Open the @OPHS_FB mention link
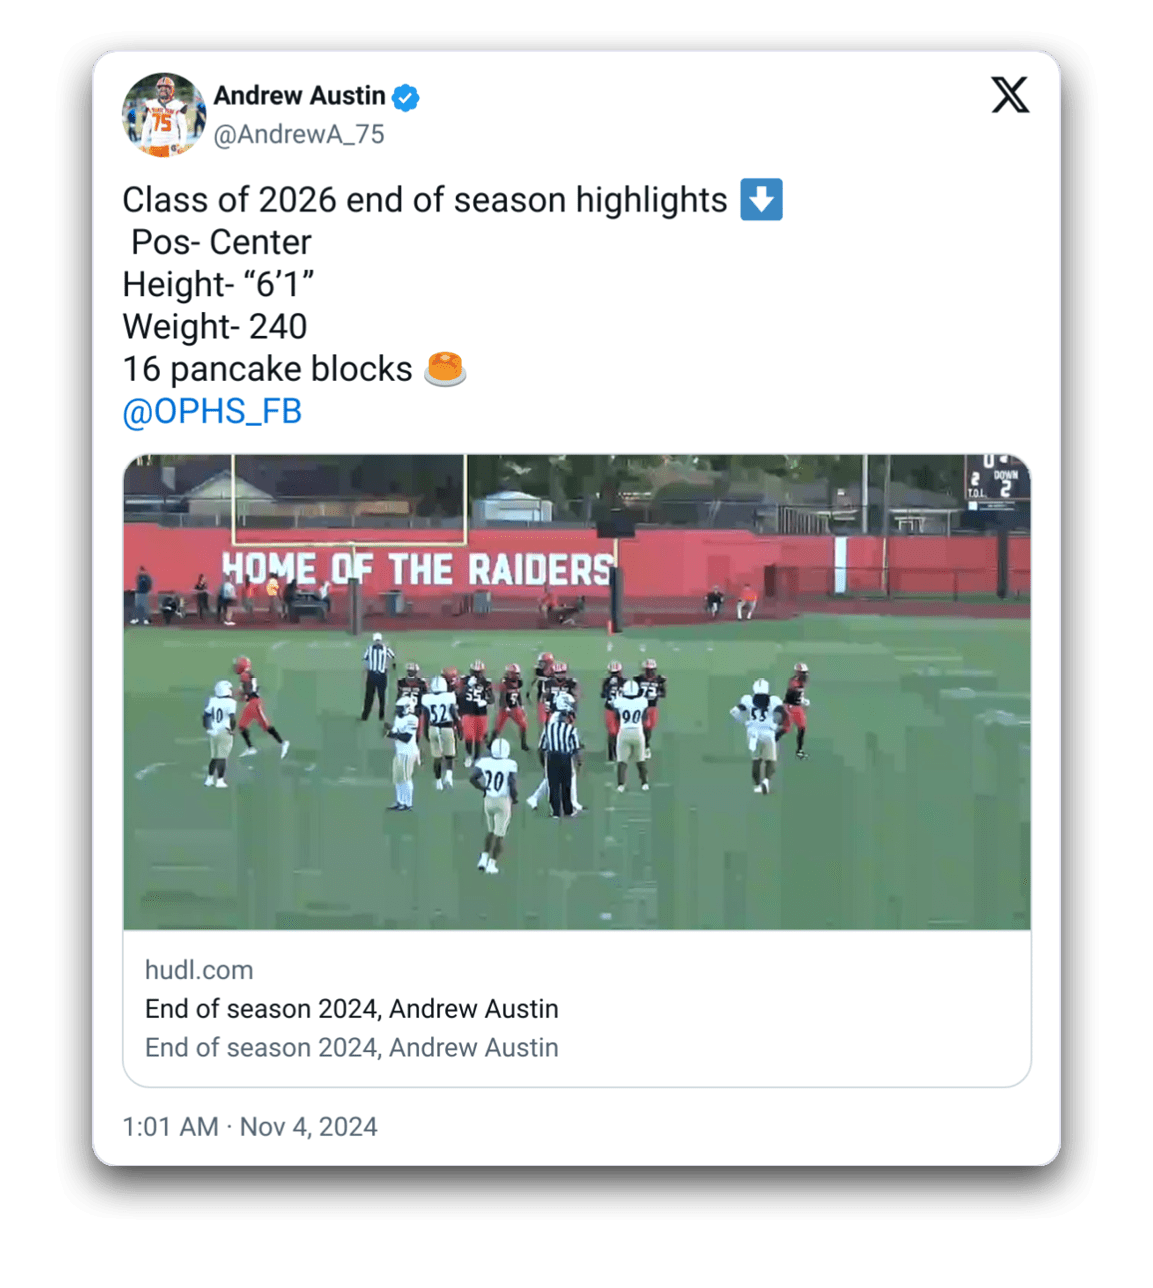Image resolution: width=1153 pixels, height=1288 pixels. (x=212, y=411)
